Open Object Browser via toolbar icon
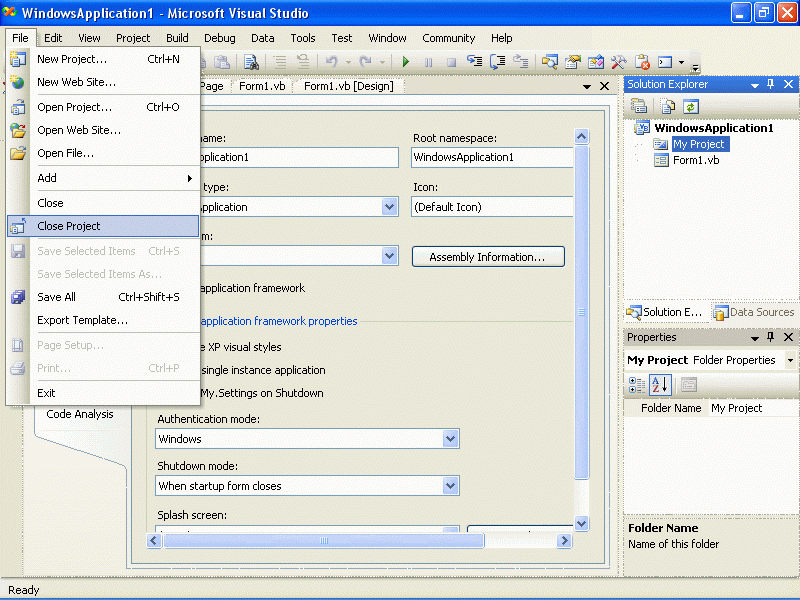Image resolution: width=800 pixels, height=600 pixels. point(595,62)
